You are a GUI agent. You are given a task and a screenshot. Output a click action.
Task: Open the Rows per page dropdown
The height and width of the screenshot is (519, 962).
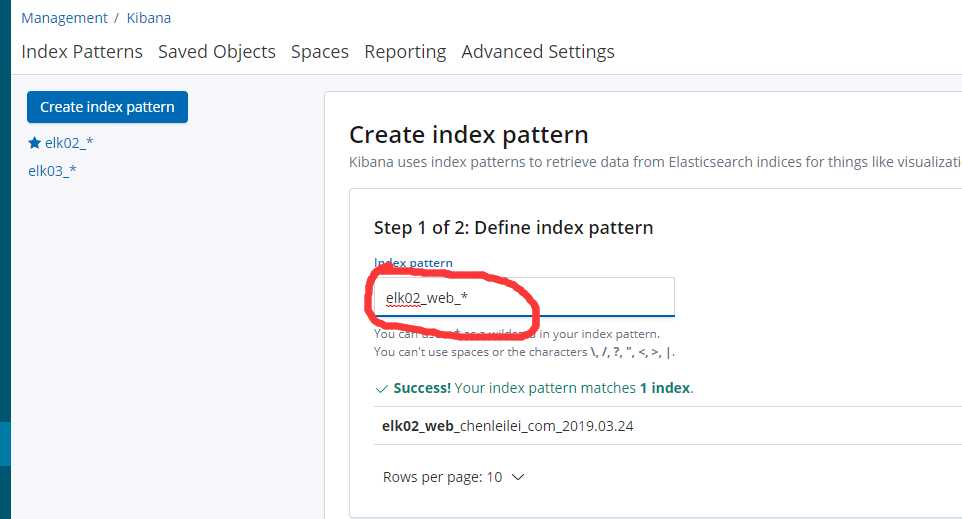[453, 477]
